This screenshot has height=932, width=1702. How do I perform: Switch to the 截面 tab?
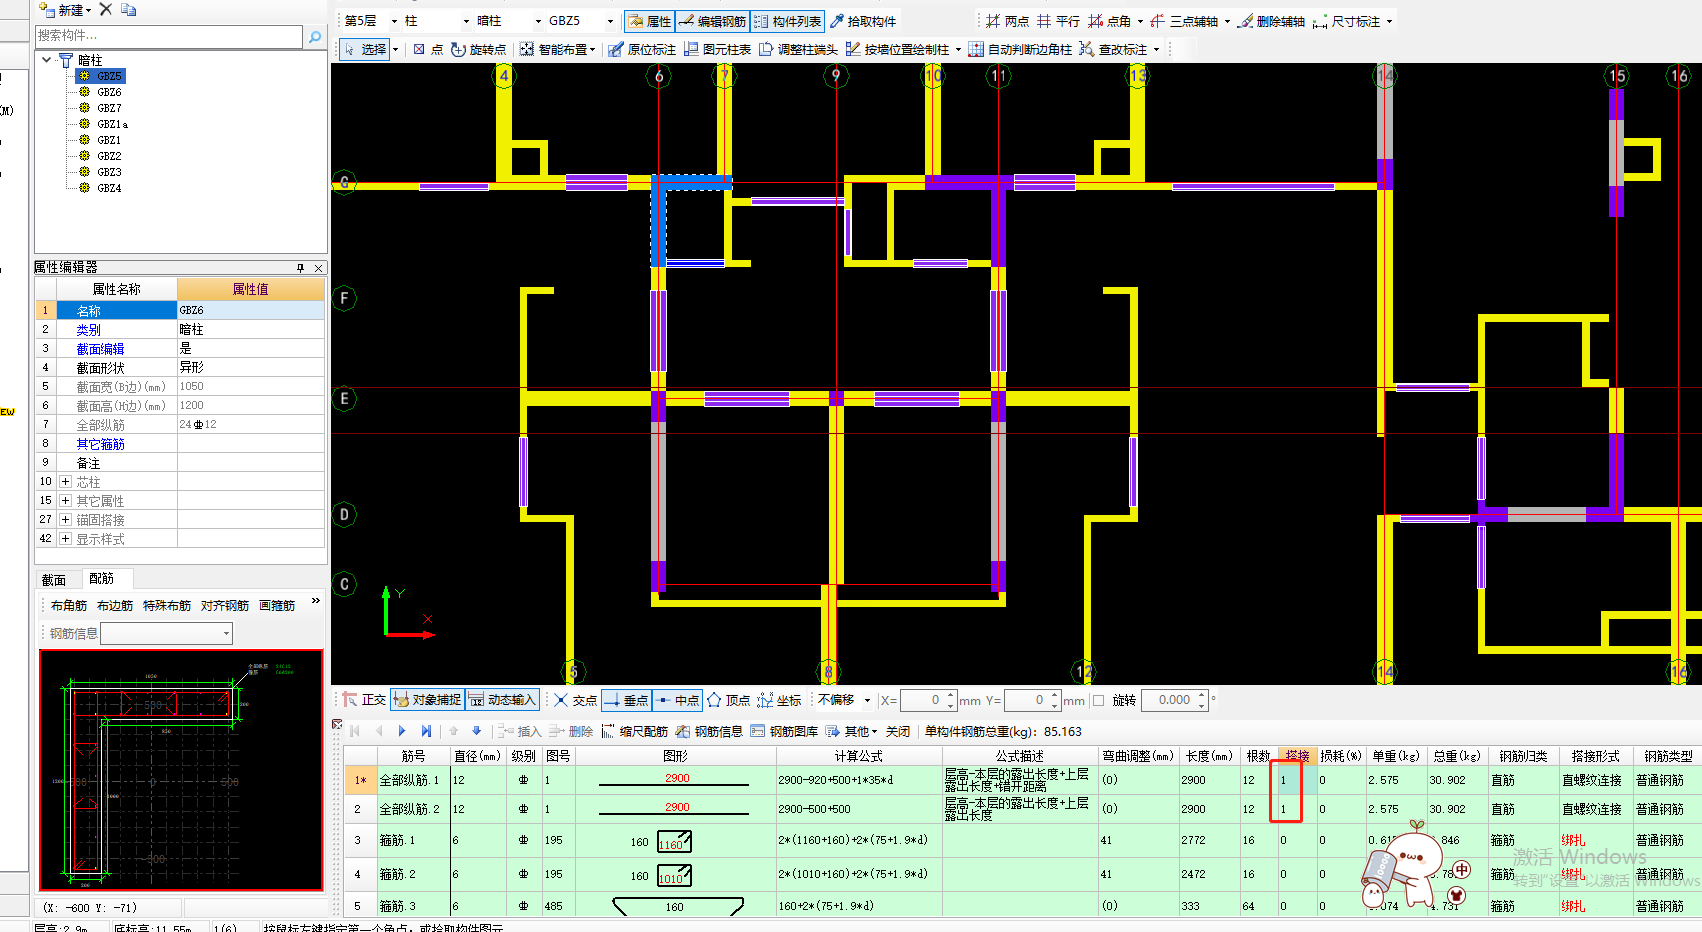coord(54,580)
